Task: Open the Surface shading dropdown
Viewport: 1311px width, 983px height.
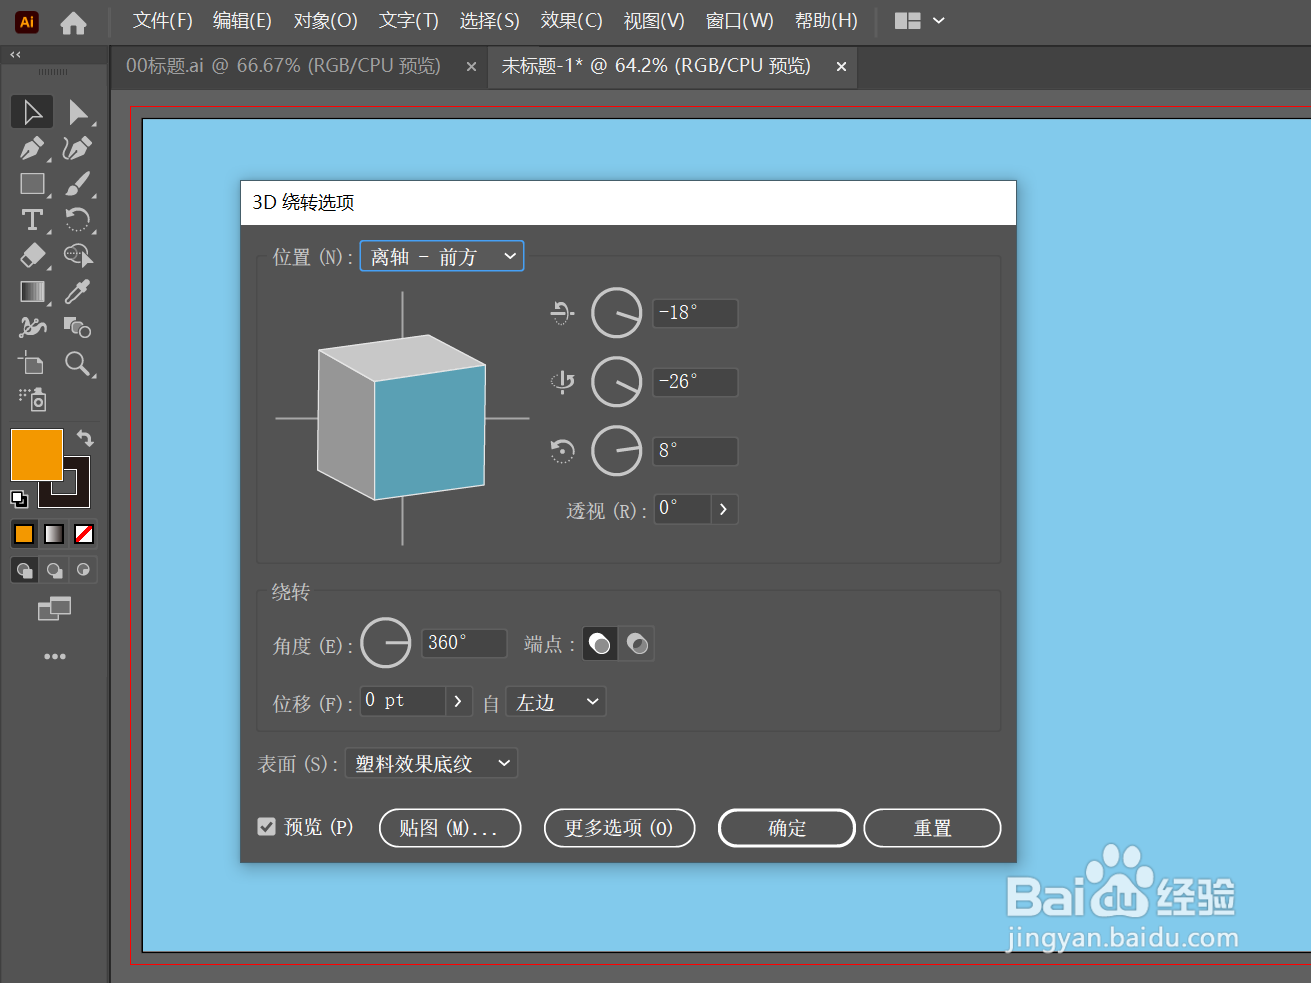Action: pos(431,764)
